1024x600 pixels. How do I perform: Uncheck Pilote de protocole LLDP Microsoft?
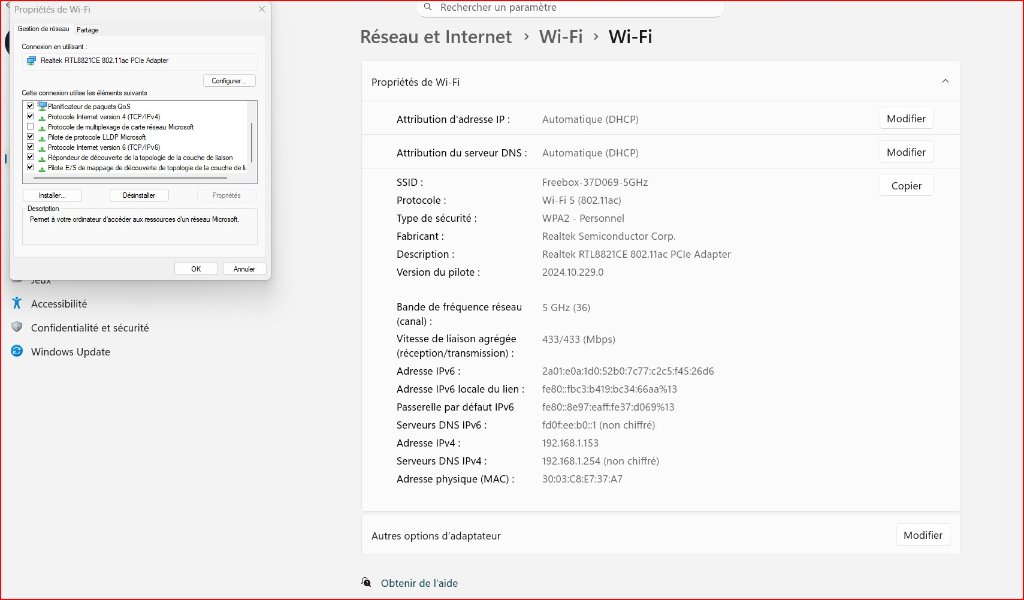pyautogui.click(x=30, y=137)
